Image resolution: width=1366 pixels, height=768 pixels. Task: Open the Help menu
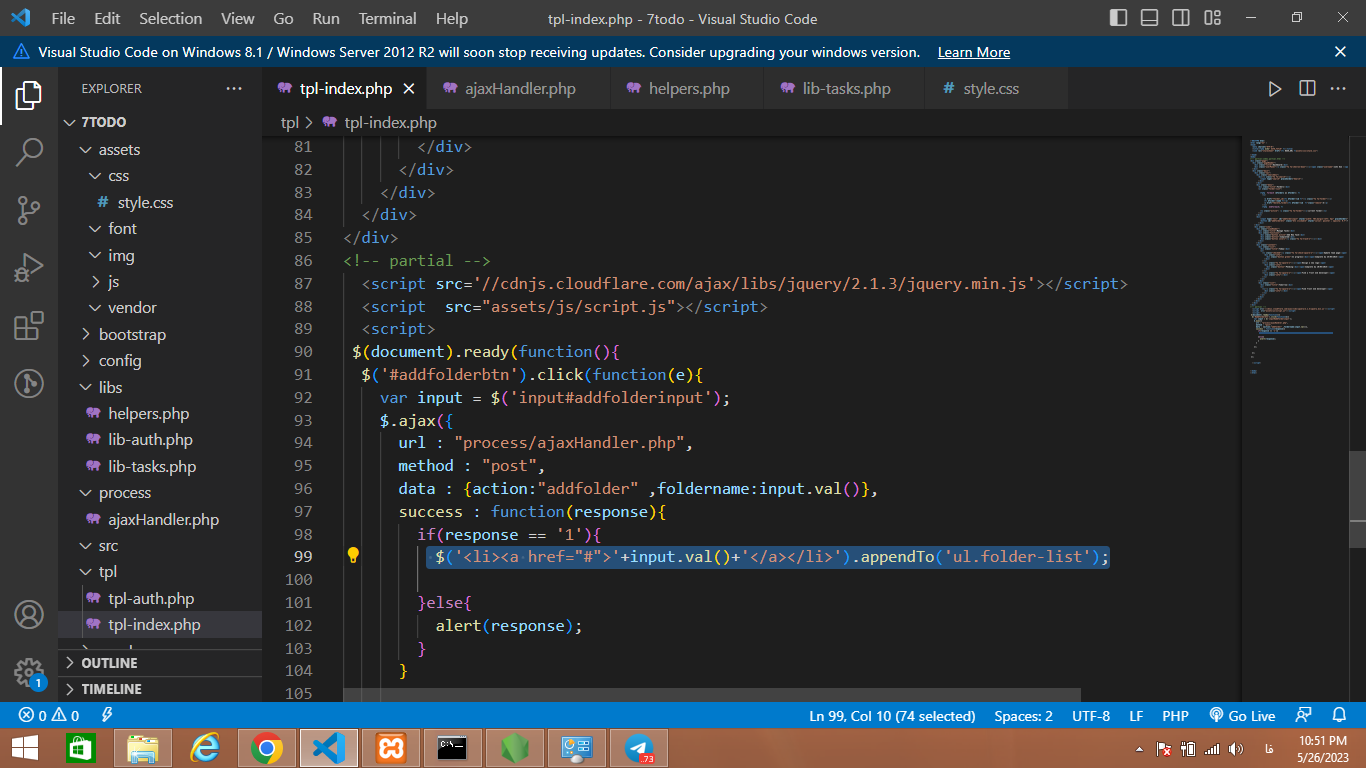pyautogui.click(x=452, y=18)
